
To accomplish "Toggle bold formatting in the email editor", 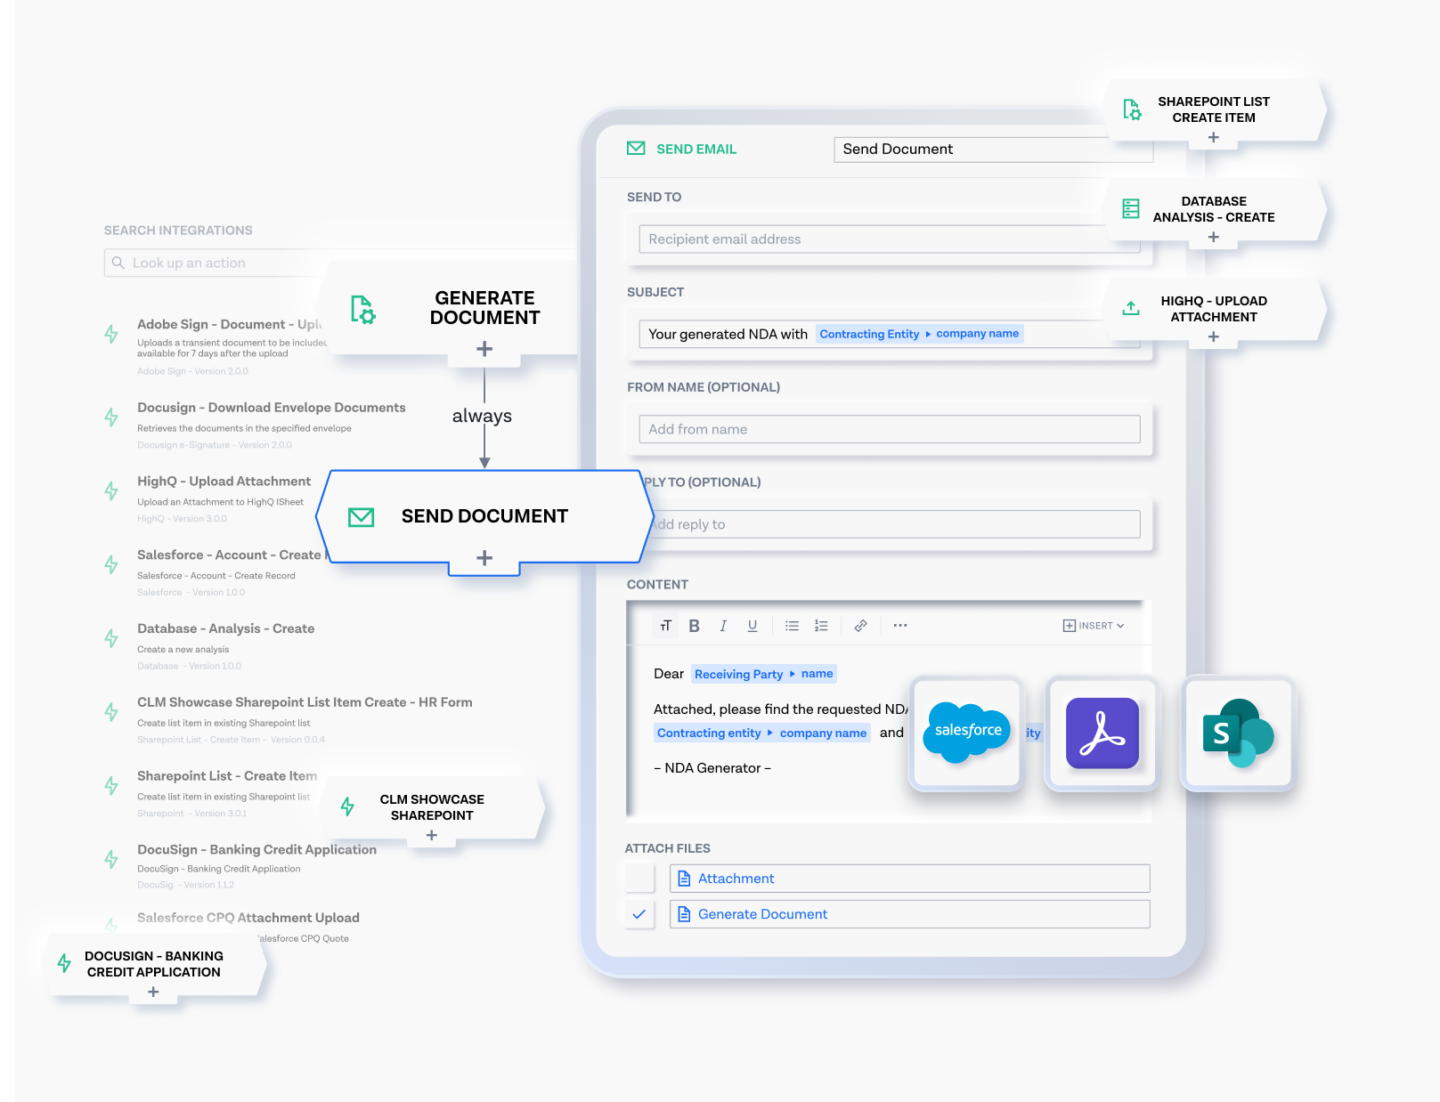I will [694, 625].
